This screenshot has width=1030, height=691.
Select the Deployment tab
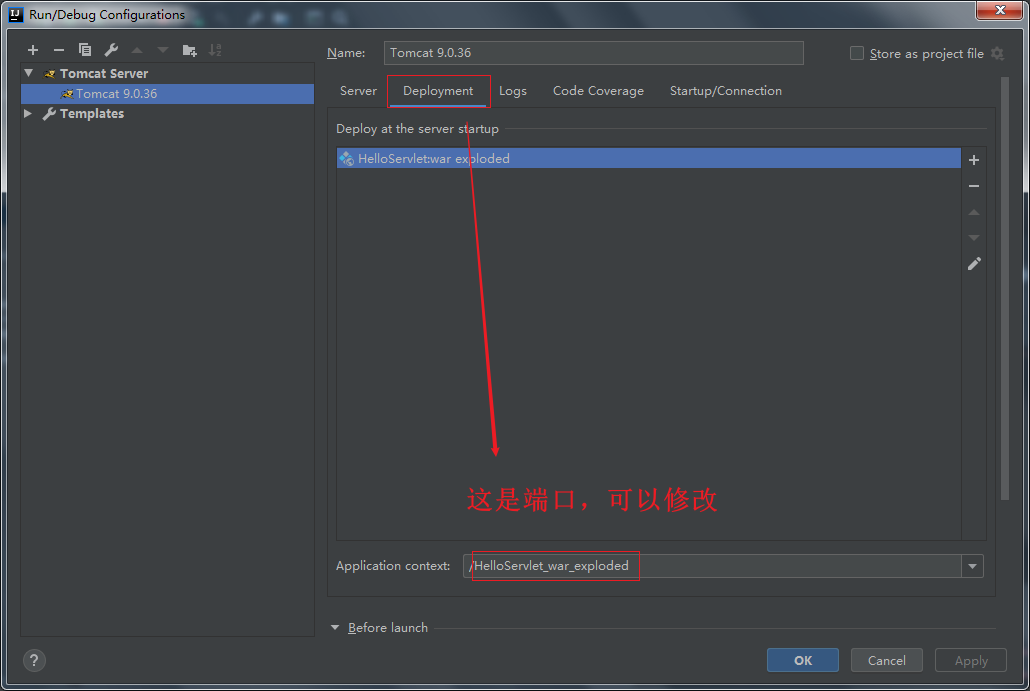tap(438, 91)
